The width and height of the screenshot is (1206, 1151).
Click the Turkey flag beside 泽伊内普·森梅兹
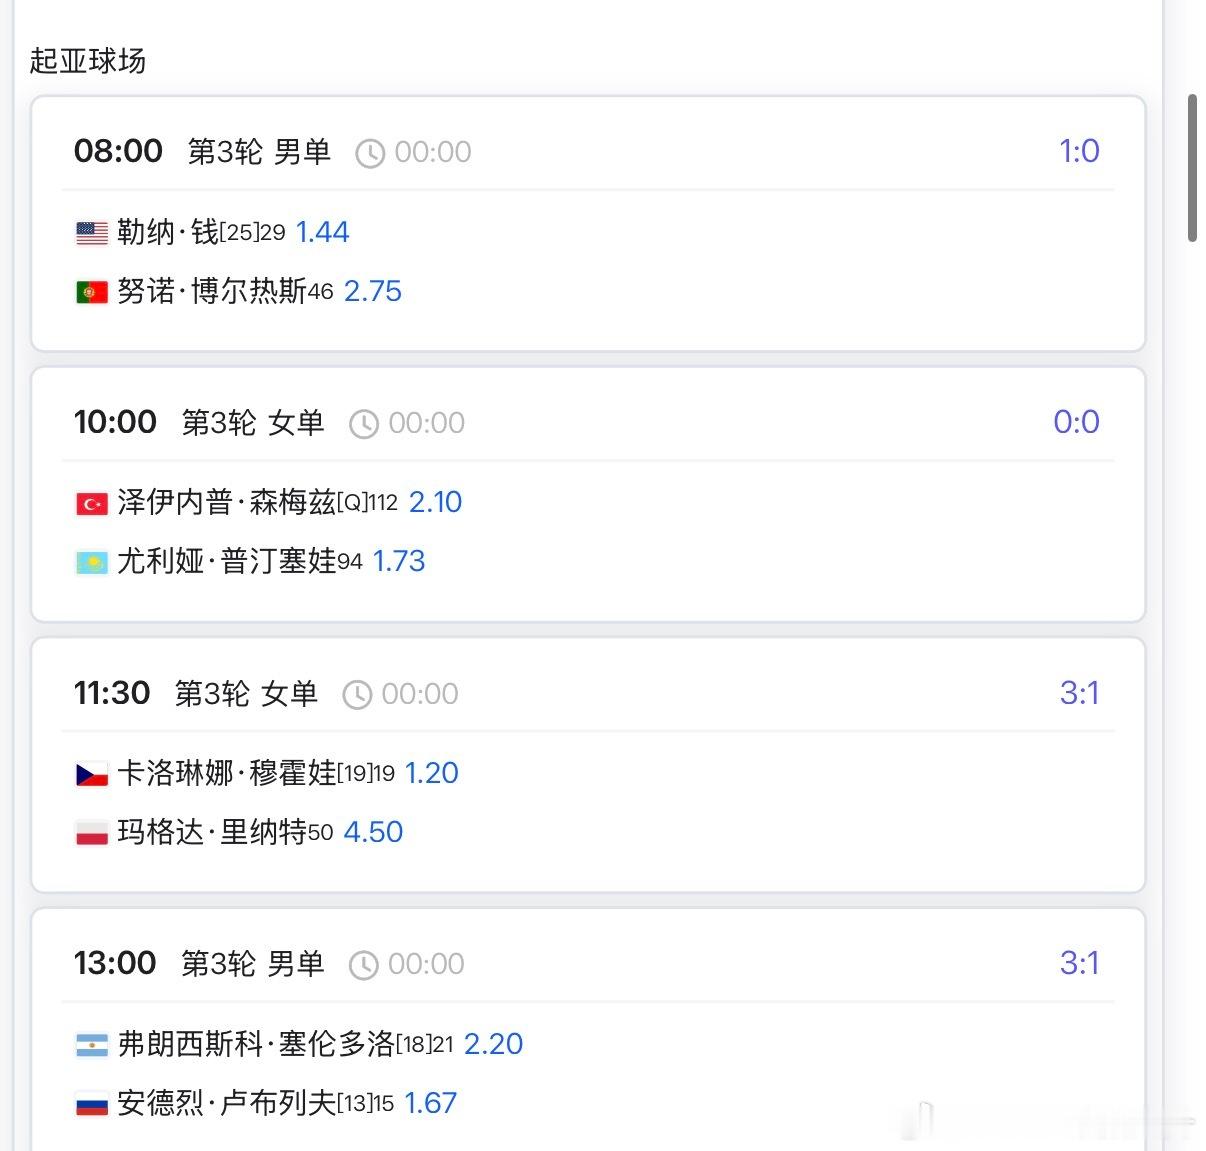click(x=92, y=503)
